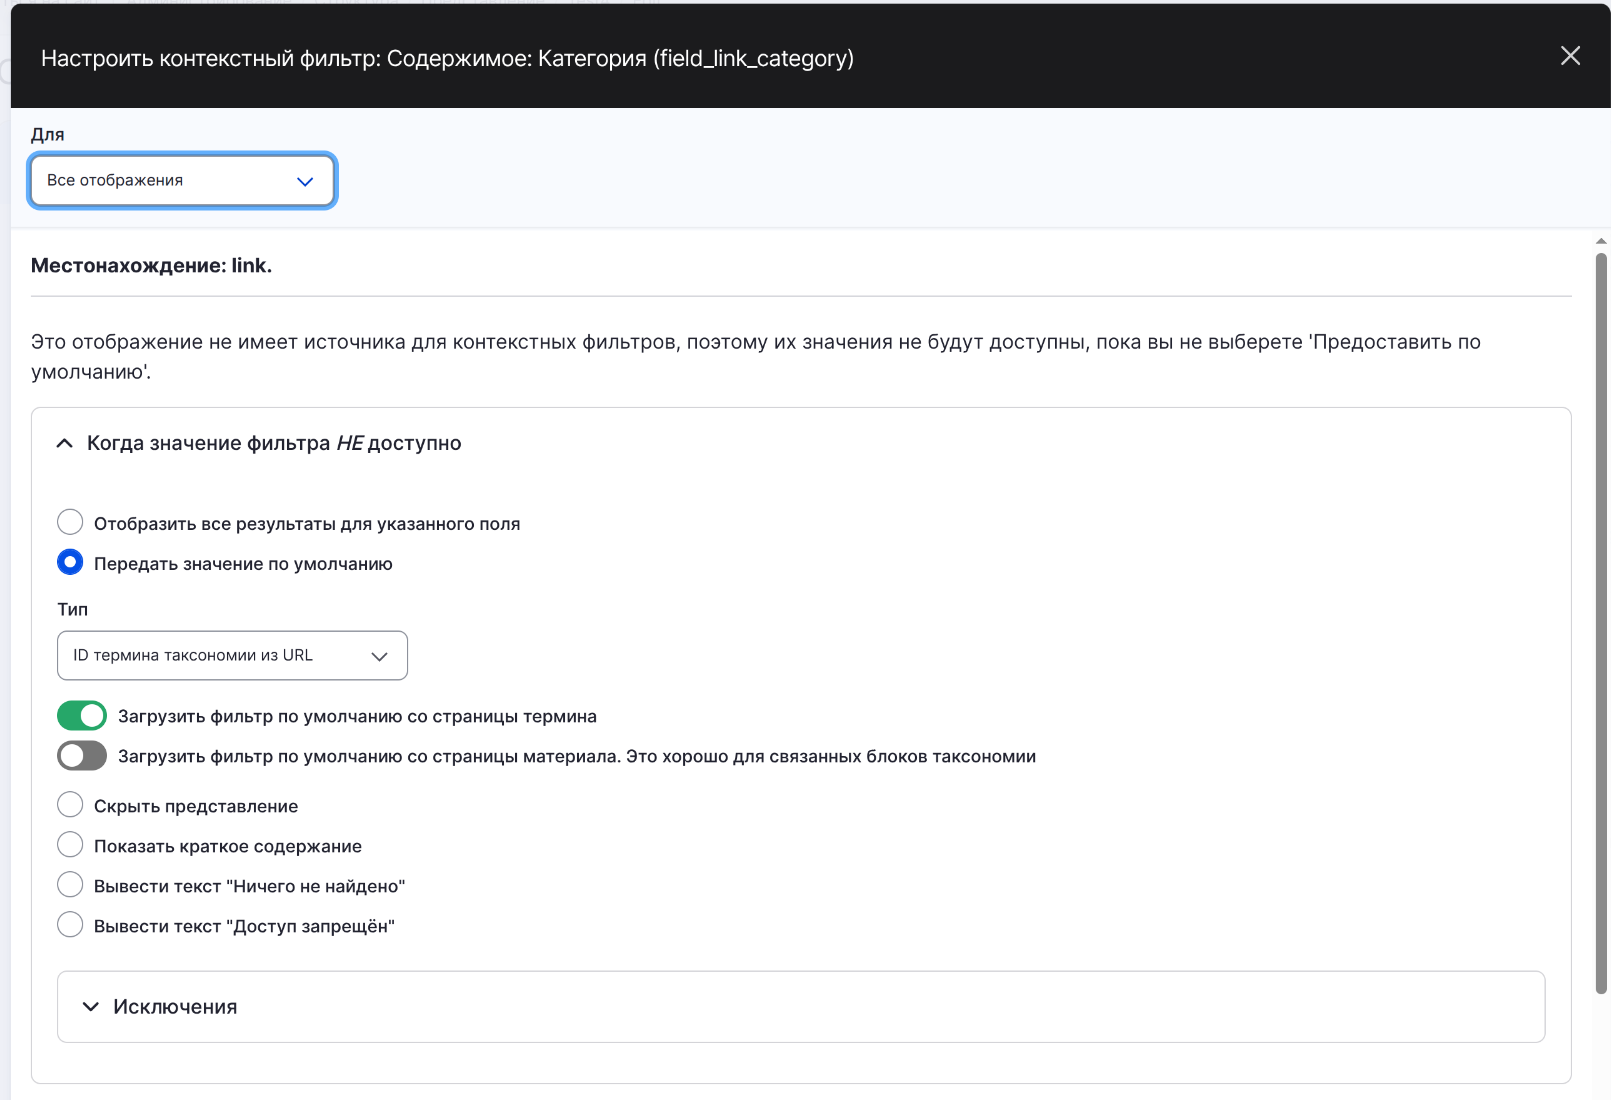Click the chevron in 'Все отображения' select

(305, 182)
